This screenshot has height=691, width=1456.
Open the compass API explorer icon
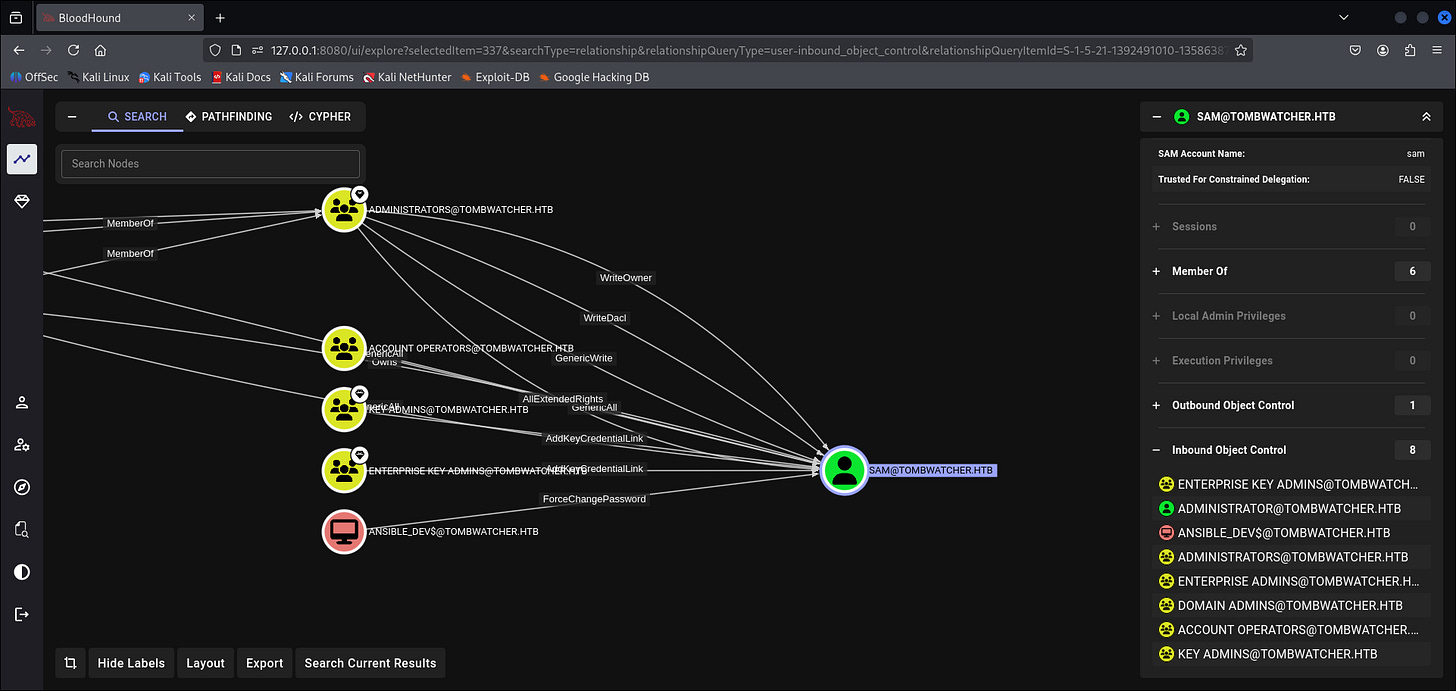[22, 487]
